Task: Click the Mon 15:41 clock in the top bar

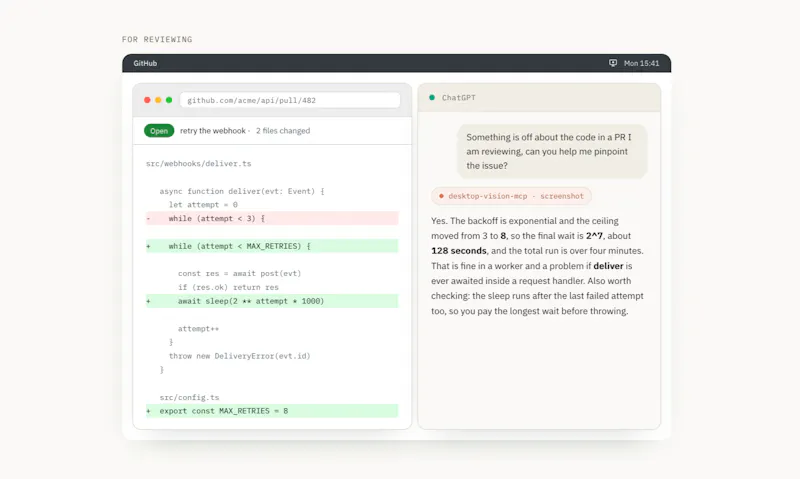Action: (x=641, y=63)
